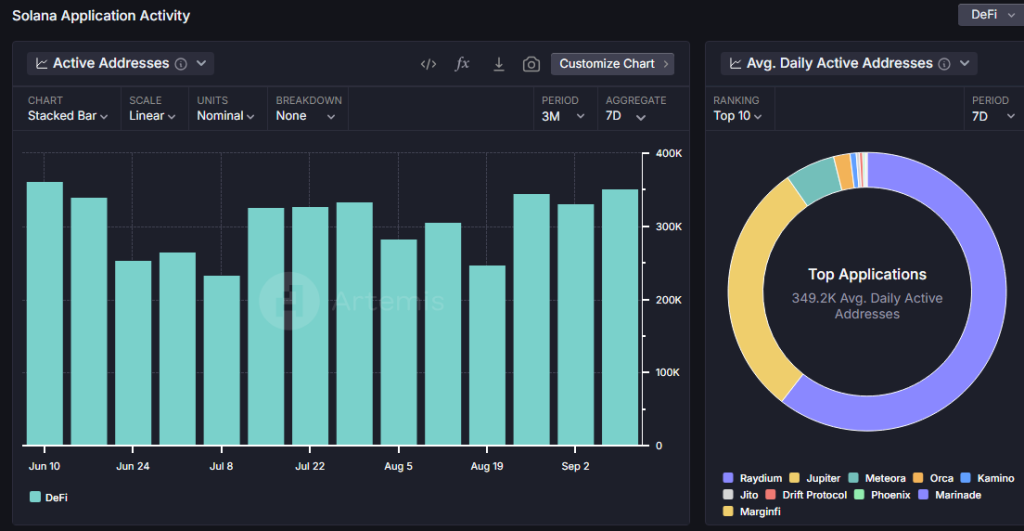Viewport: 1024px width, 531px height.
Task: Click the Jun 10 bar in chart
Action: coord(44,314)
